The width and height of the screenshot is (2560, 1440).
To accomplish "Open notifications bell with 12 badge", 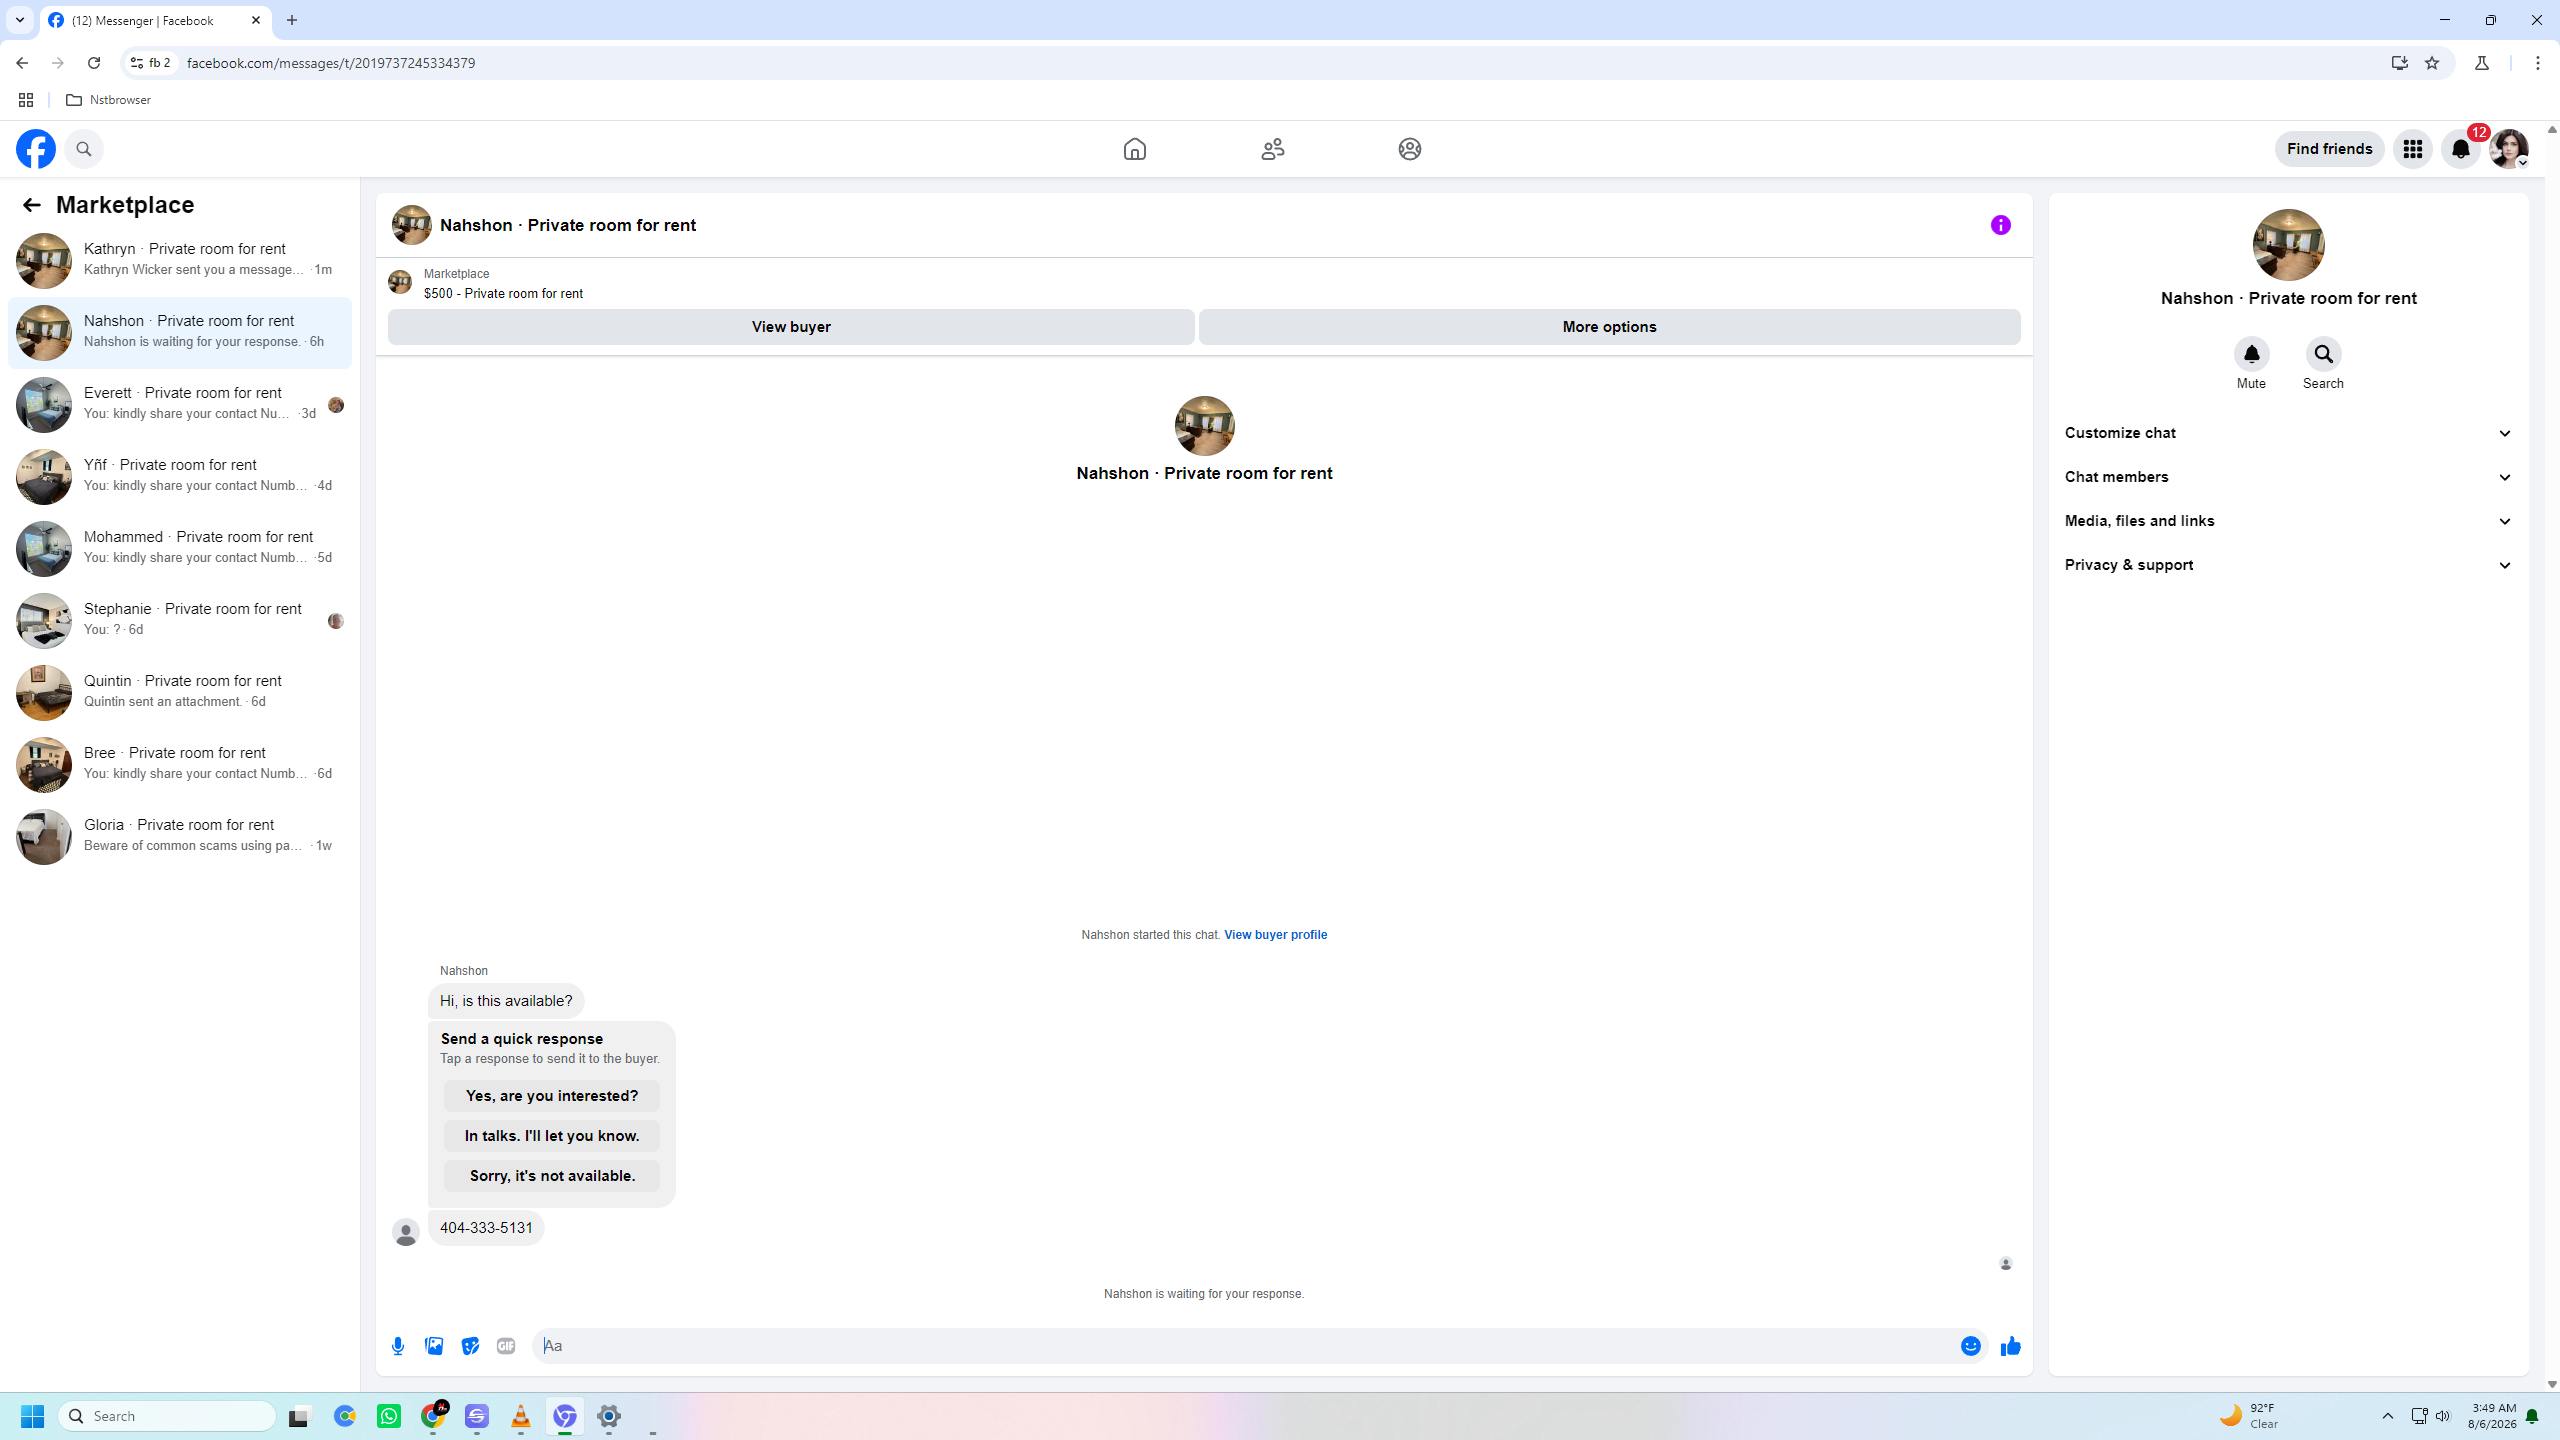I will [2461, 149].
